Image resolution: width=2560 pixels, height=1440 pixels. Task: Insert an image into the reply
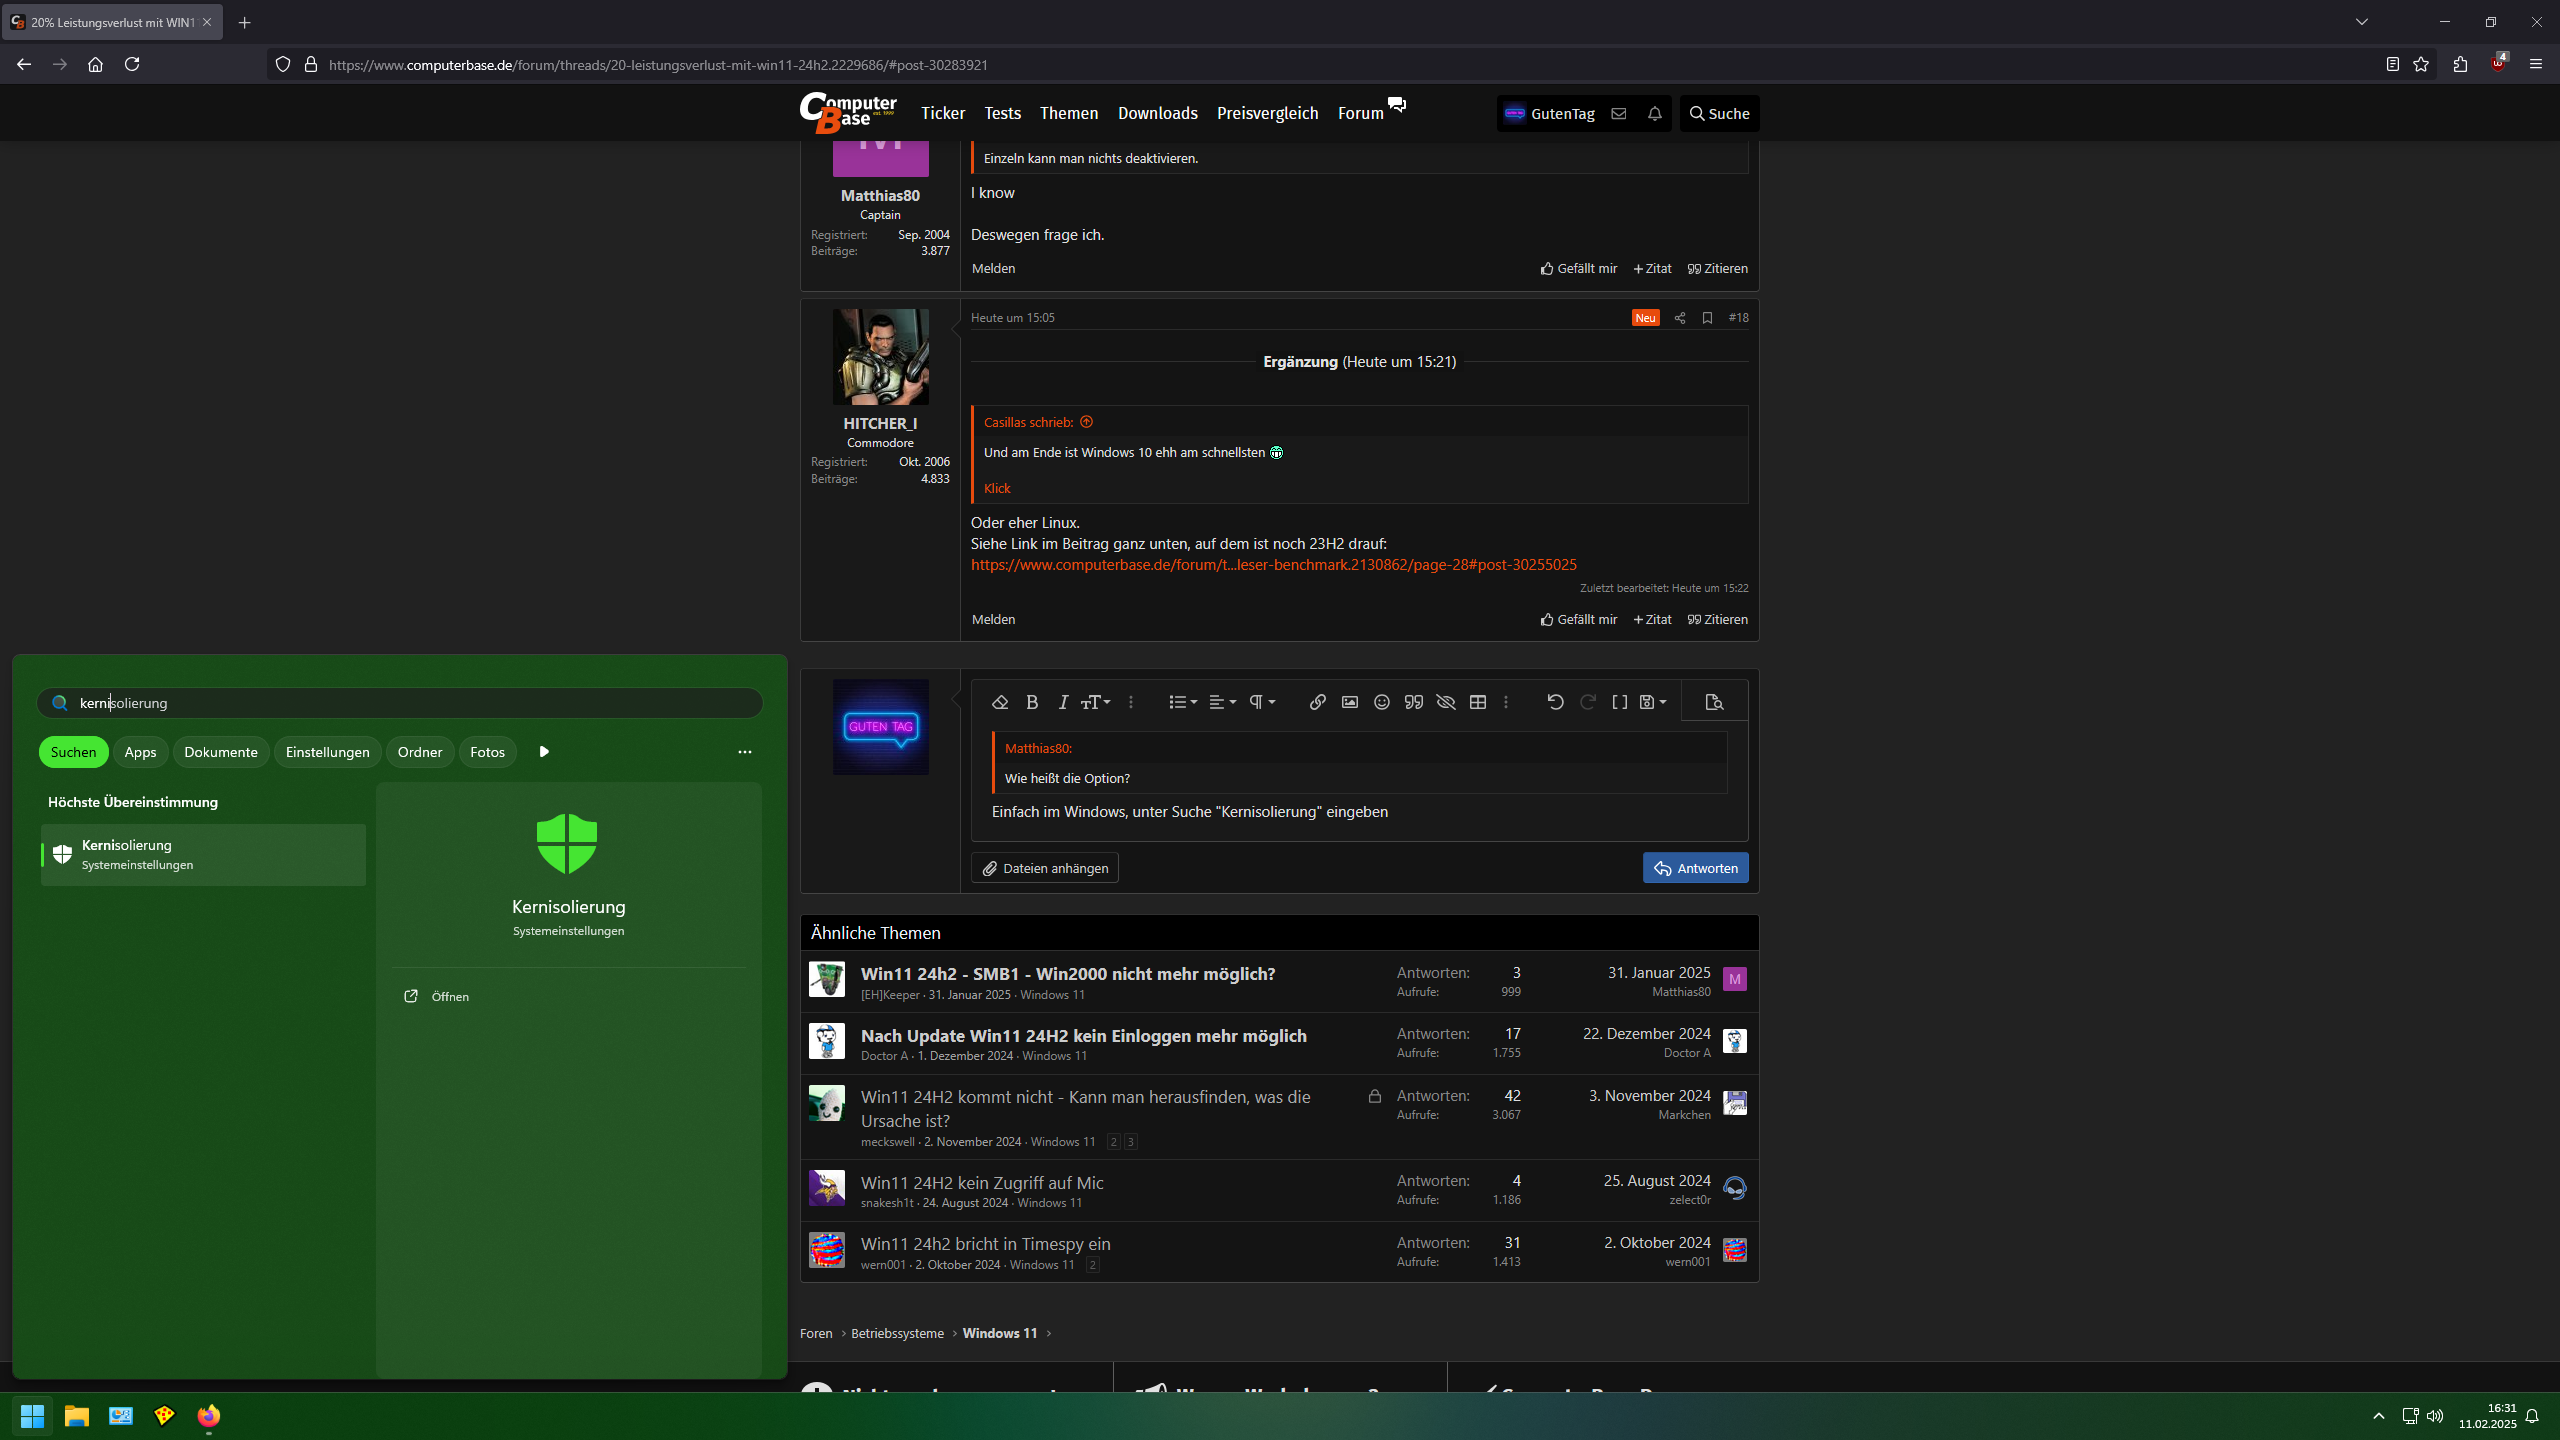point(1349,702)
